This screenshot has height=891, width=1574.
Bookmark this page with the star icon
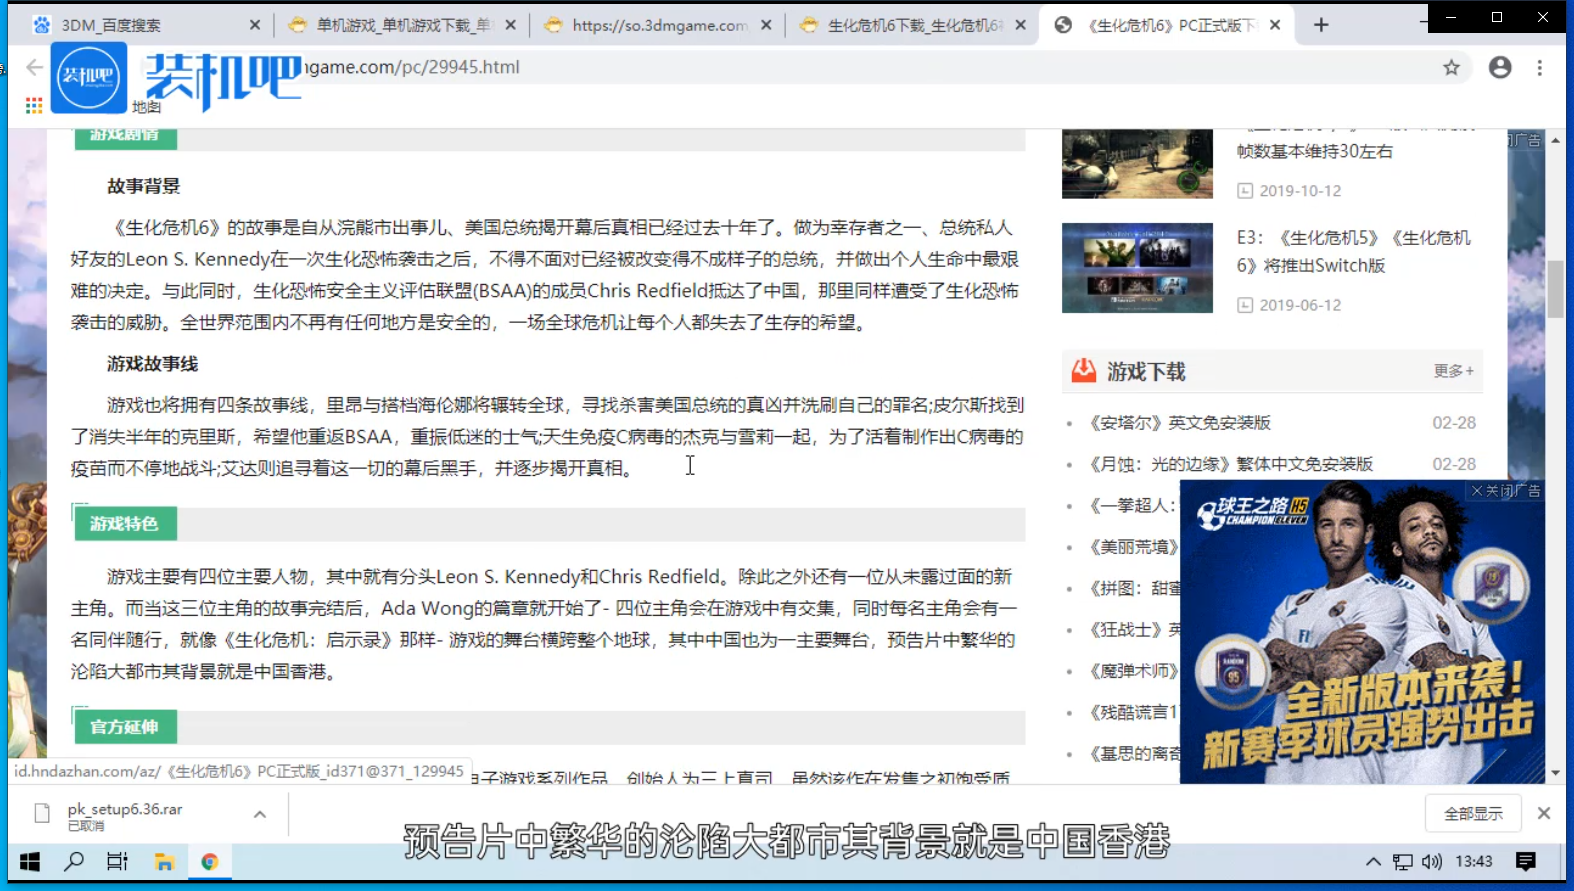pos(1451,68)
